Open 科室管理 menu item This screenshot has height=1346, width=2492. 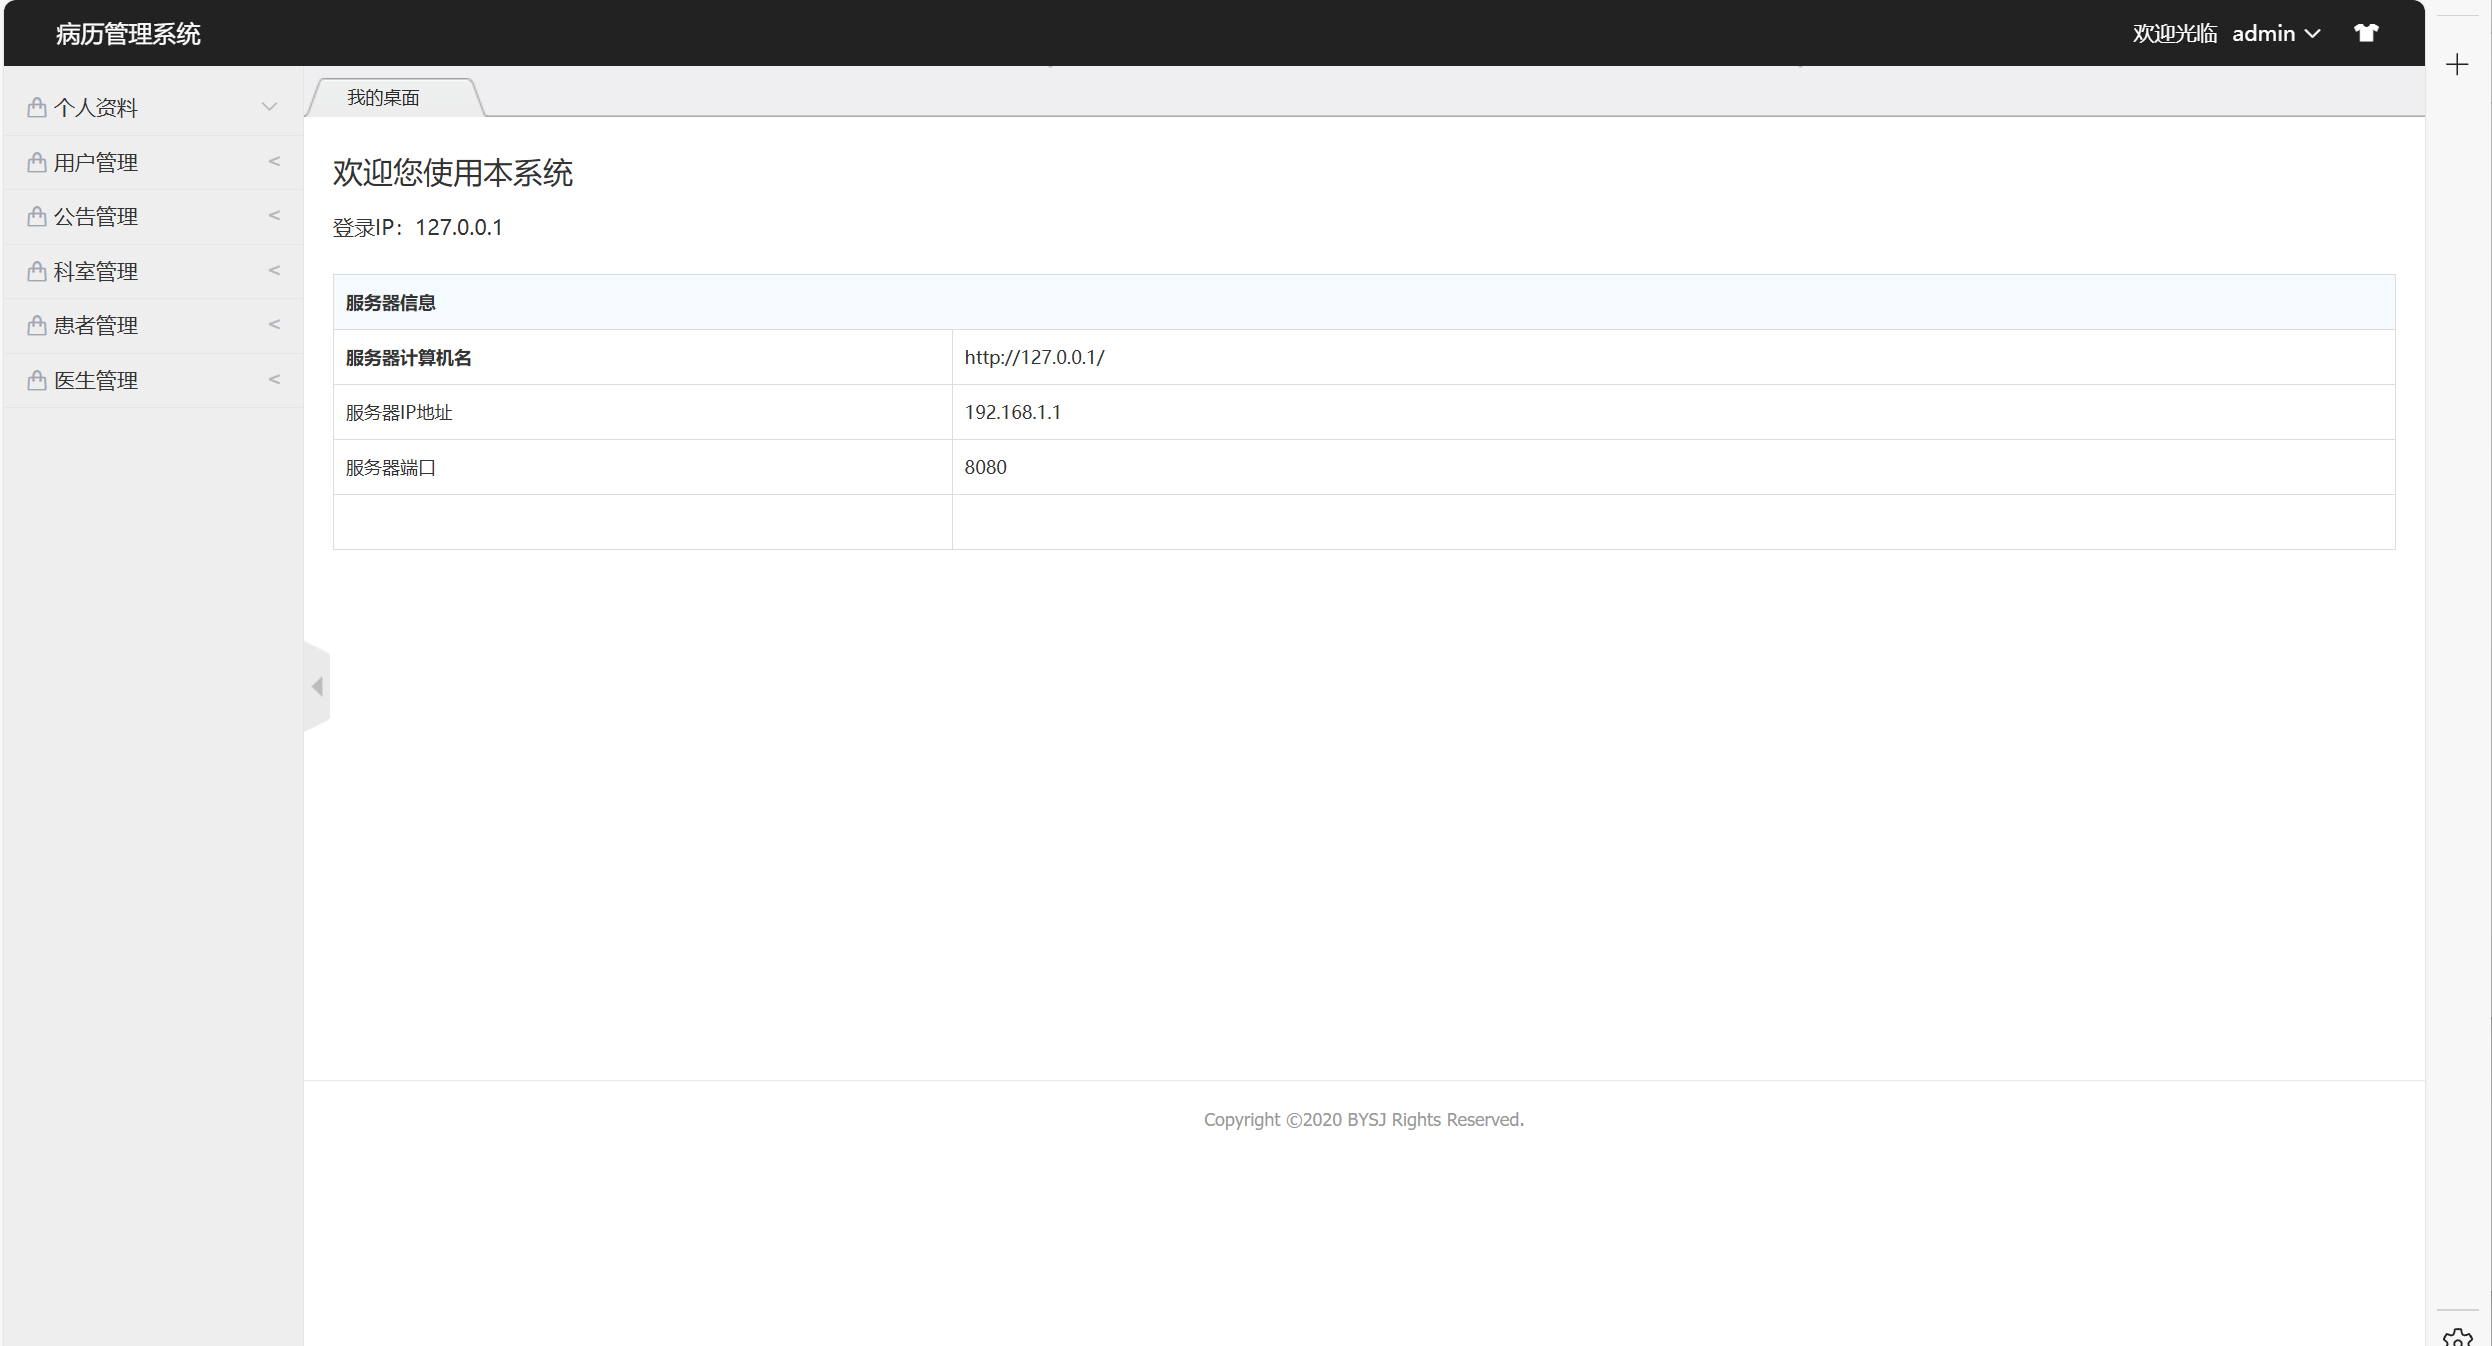pyautogui.click(x=96, y=271)
